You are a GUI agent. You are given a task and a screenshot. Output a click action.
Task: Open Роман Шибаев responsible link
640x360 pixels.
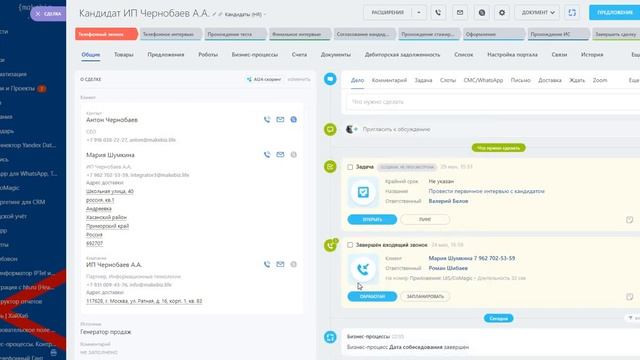(x=448, y=268)
